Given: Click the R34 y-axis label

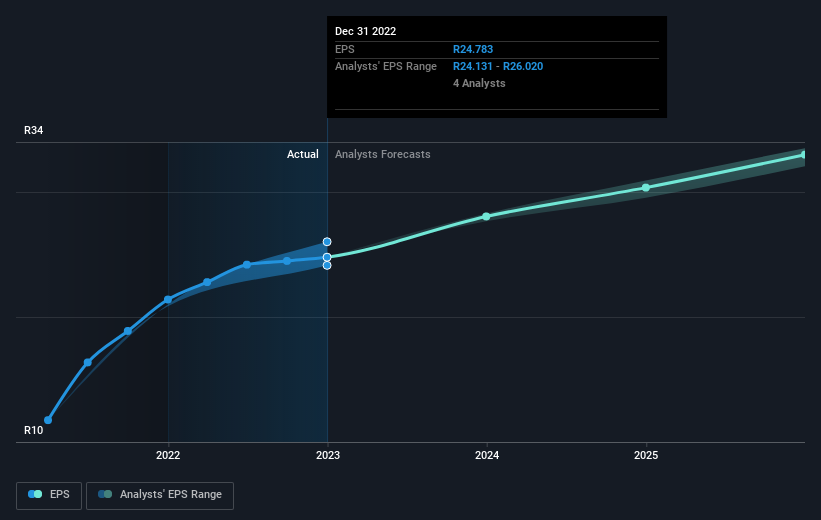Looking at the screenshot, I should [x=34, y=130].
